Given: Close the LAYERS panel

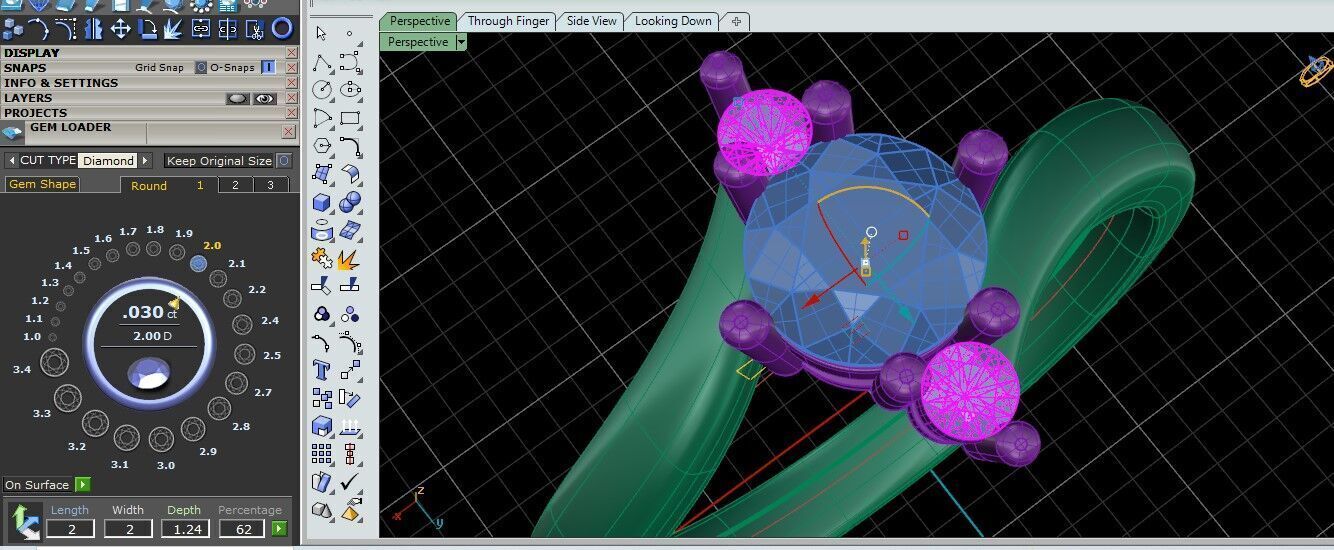Looking at the screenshot, I should point(291,98).
